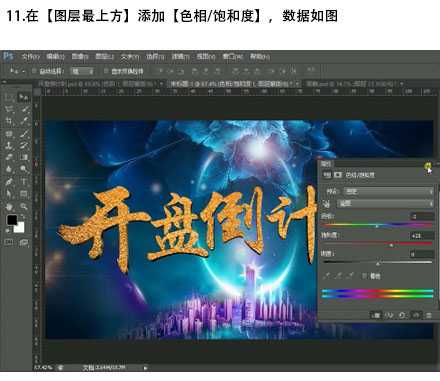Open the 预设 preset dropdown in Properties

point(389,191)
